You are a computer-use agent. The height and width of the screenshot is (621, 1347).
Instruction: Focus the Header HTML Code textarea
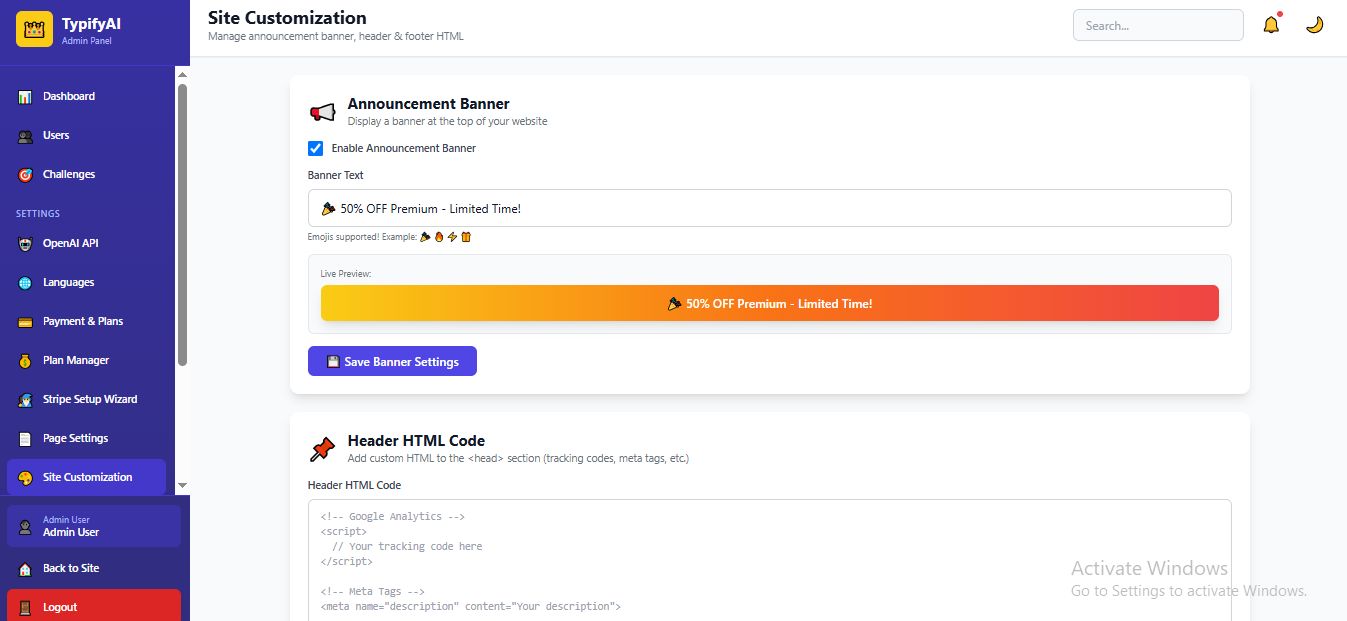pos(769,560)
